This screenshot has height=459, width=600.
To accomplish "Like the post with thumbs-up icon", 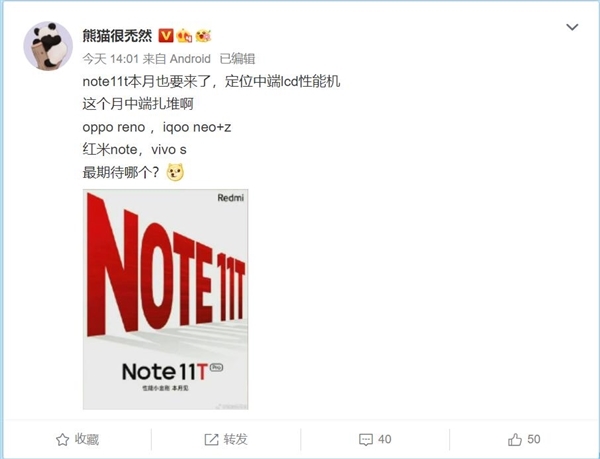I will tap(515, 439).
